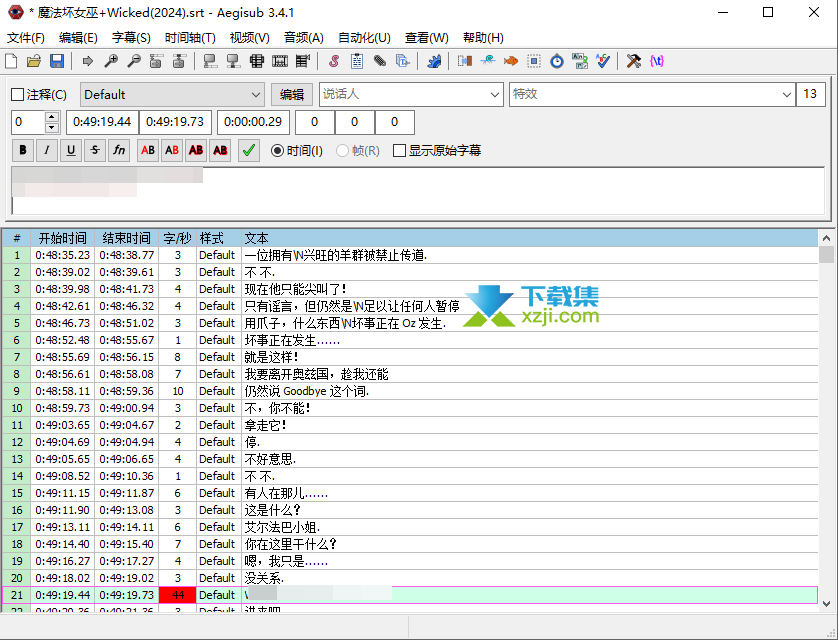838x640 pixels.
Task: Open the 音频(A) menu
Action: 304,38
